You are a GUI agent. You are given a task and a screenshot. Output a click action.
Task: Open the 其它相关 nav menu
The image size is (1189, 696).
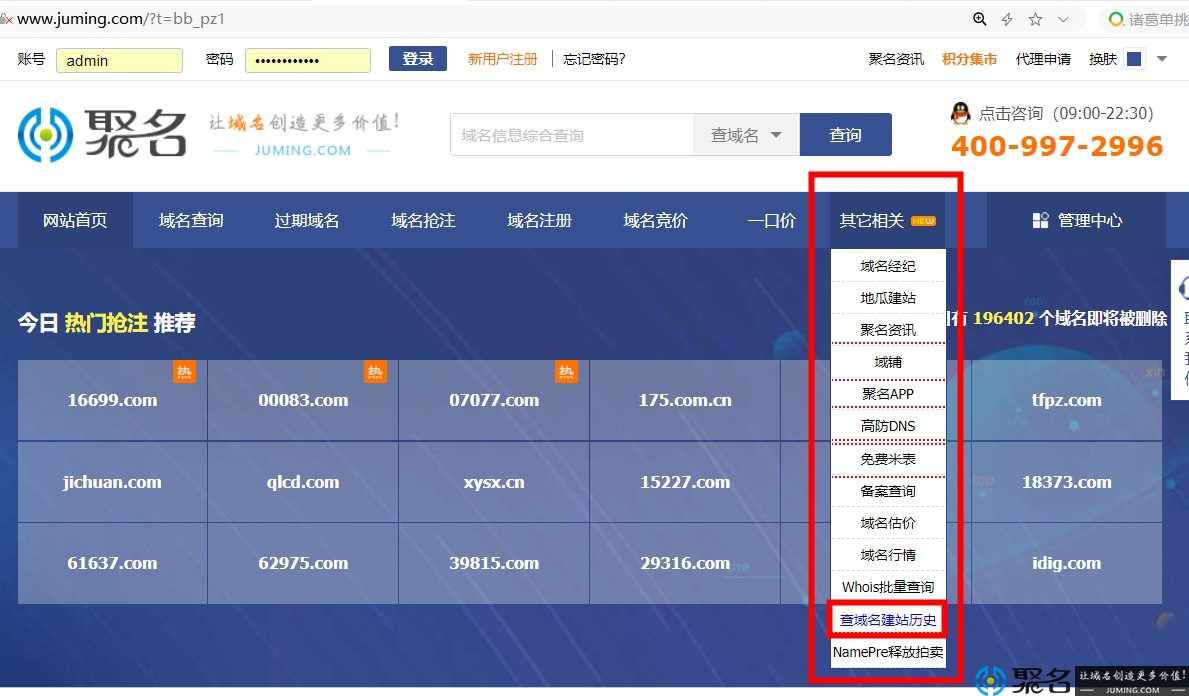887,221
